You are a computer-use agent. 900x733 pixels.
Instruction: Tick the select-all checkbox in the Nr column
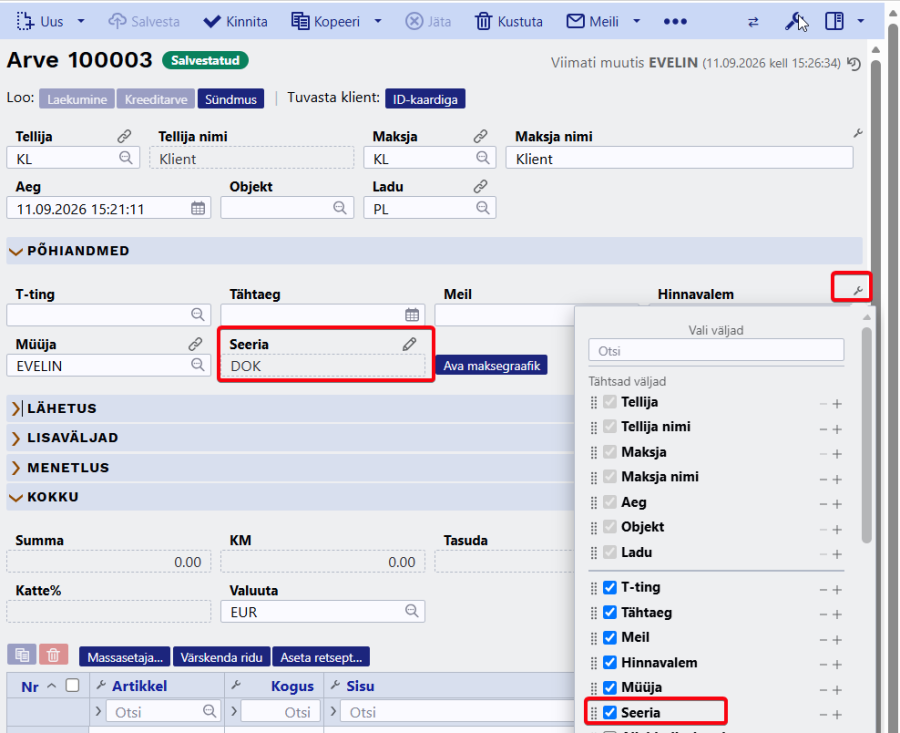point(72,685)
